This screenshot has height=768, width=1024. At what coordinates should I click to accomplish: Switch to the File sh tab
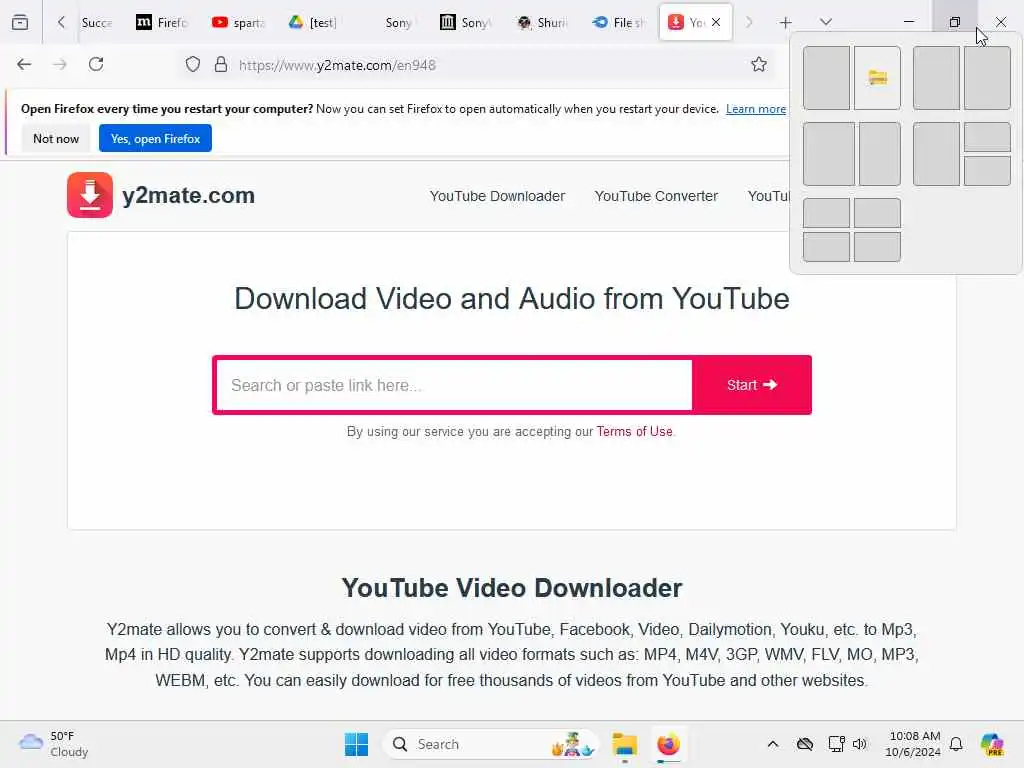(x=618, y=23)
